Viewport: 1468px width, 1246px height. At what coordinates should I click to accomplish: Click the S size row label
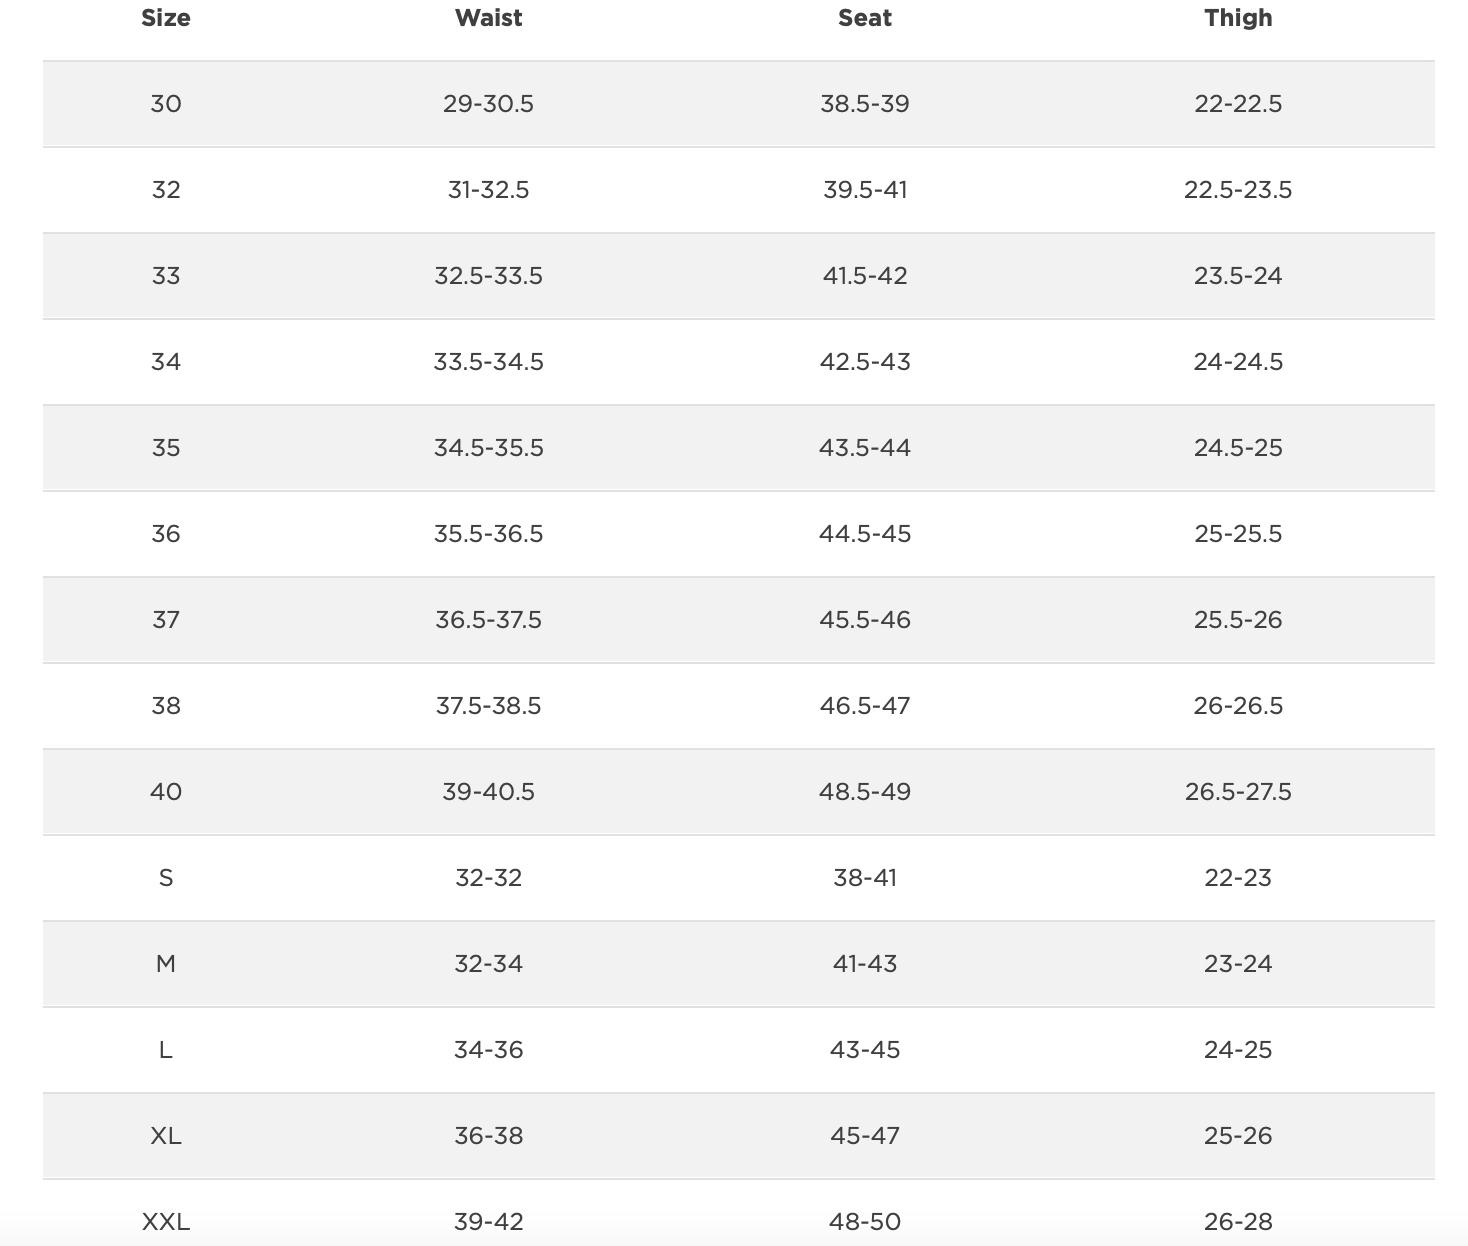(x=166, y=878)
